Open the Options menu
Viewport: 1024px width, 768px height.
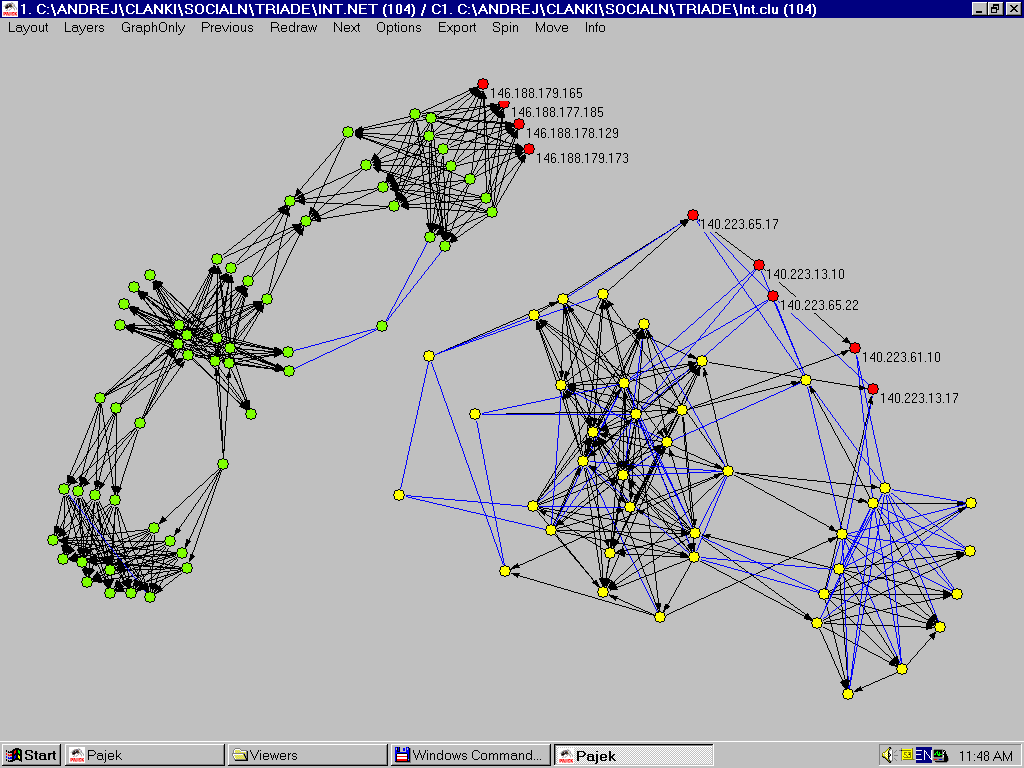pos(398,27)
